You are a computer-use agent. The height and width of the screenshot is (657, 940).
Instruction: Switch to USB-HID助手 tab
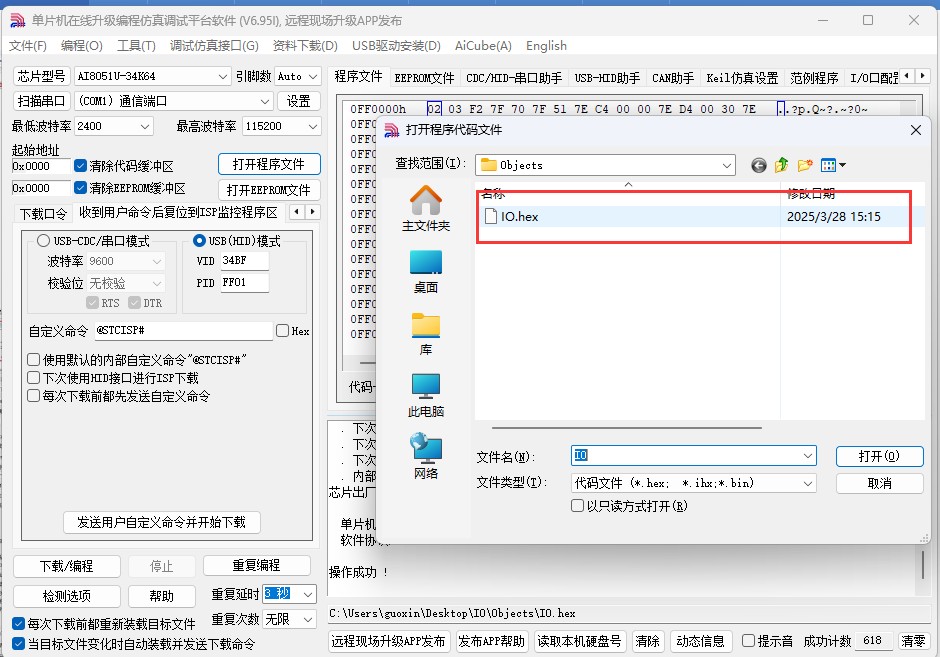(x=607, y=78)
